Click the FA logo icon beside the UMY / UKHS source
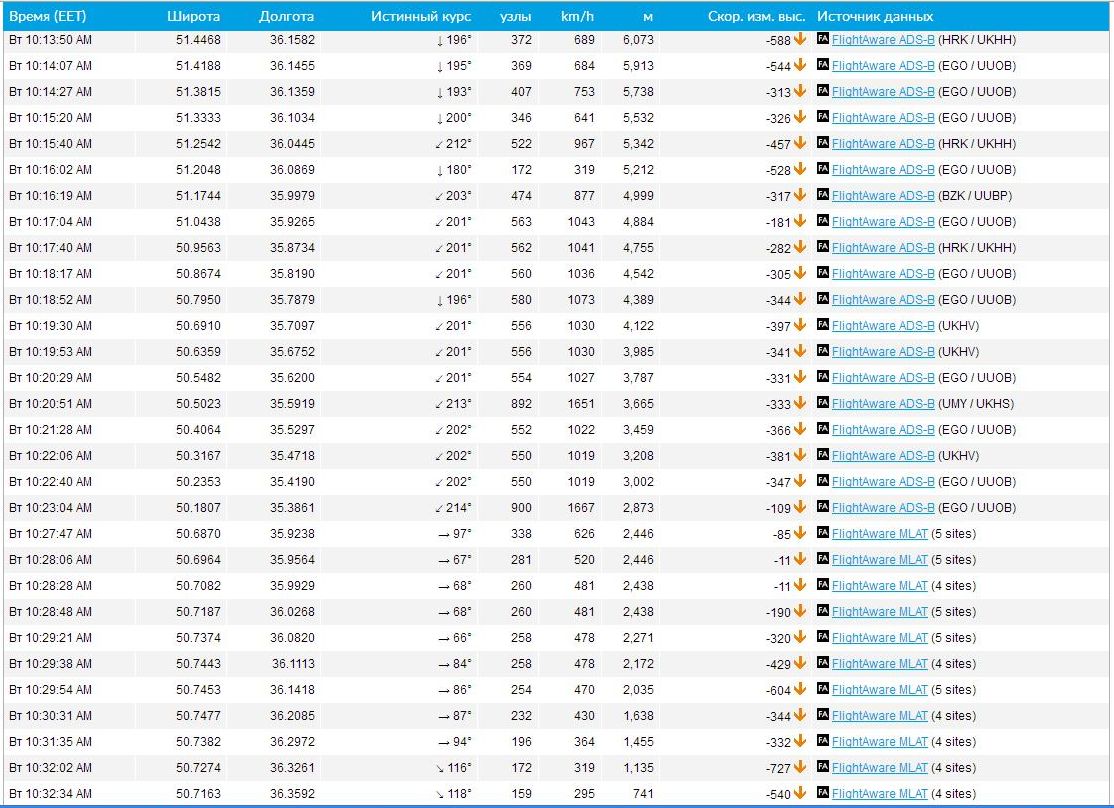 [x=823, y=403]
